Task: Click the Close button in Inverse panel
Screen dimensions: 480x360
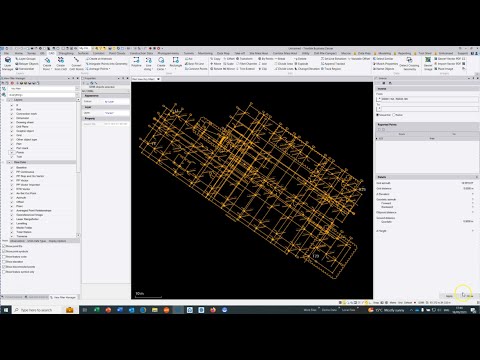Action: (x=469, y=296)
